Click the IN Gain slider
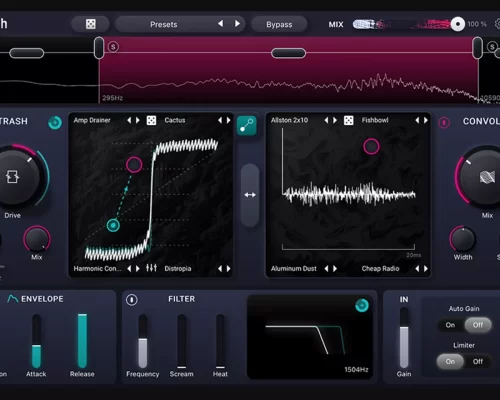This screenshot has height=400, width=500. point(404,337)
